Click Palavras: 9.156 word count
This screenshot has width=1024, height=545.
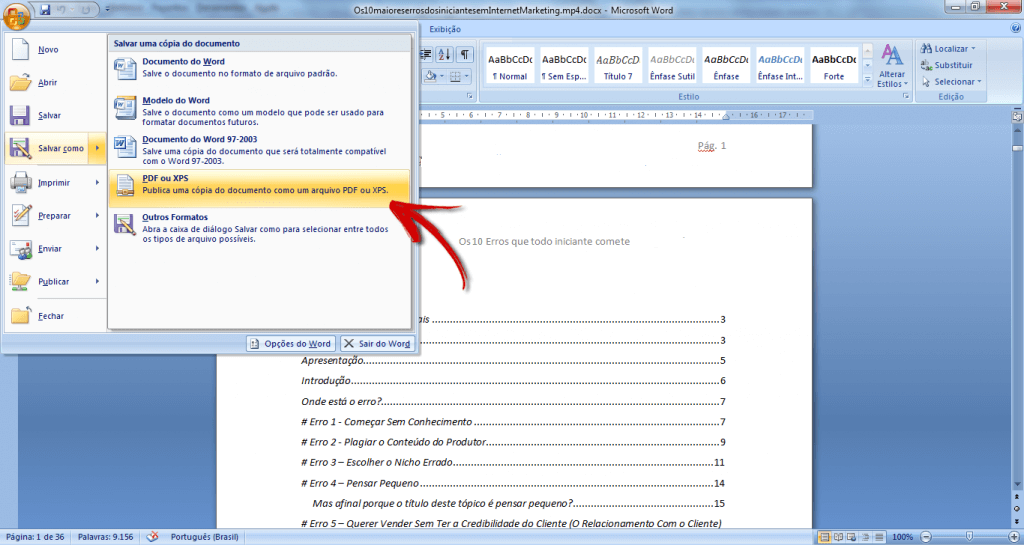click(105, 537)
